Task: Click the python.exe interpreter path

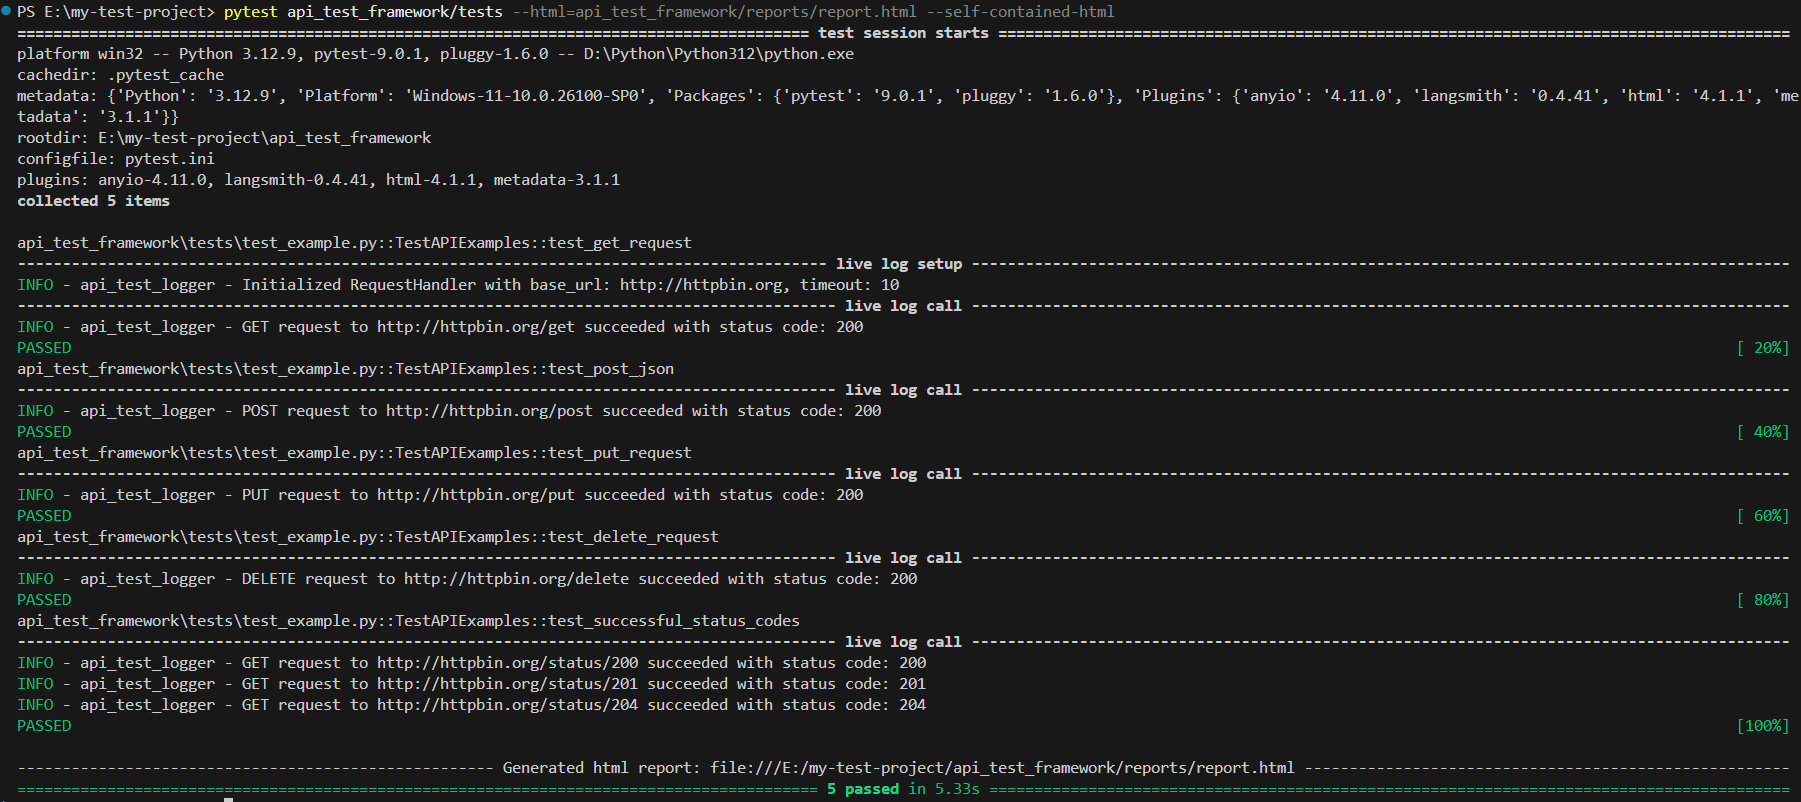Action: [x=718, y=54]
